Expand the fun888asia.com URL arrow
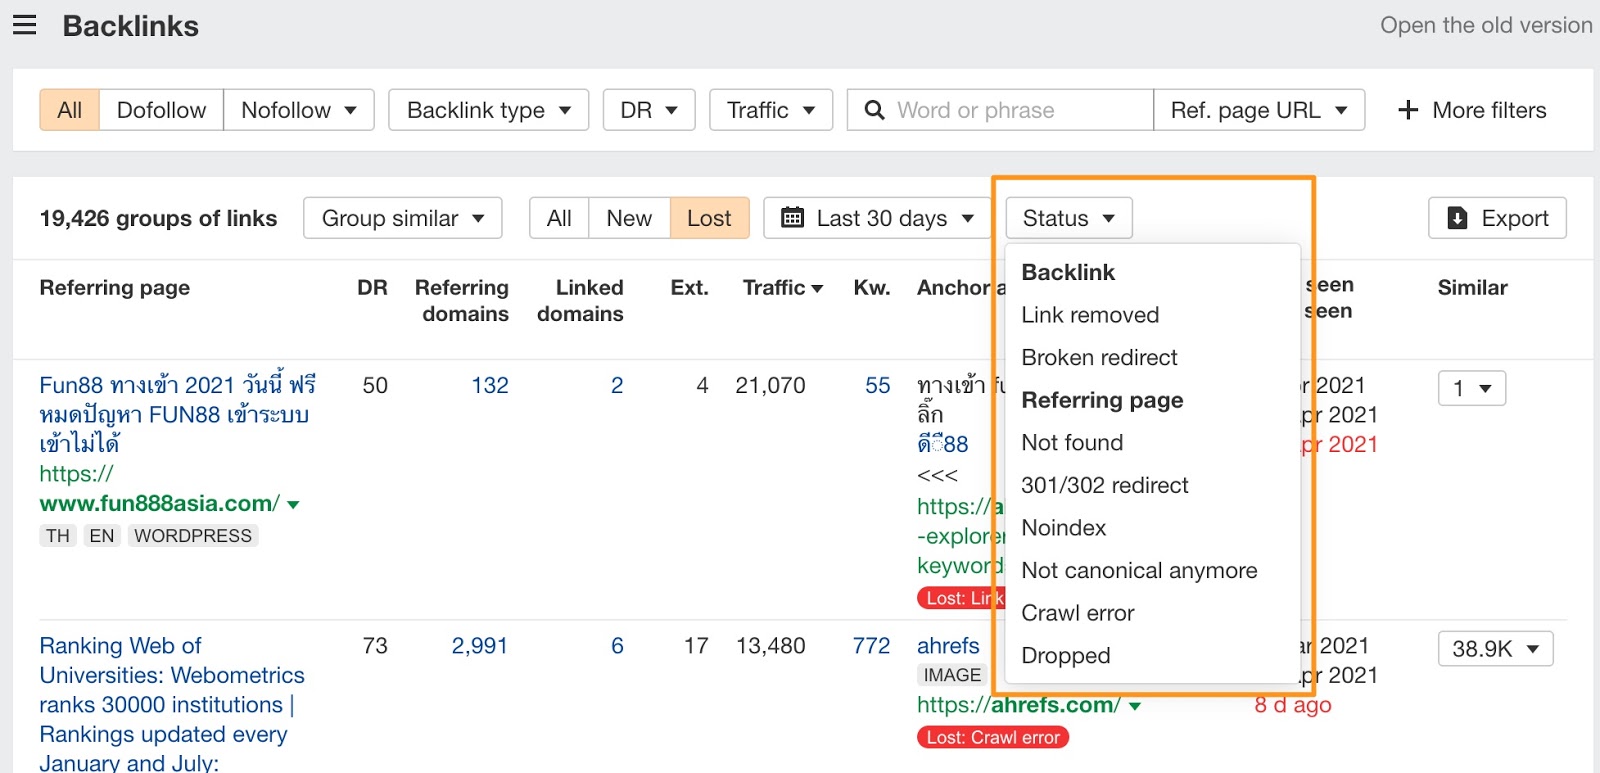Screen dimensions: 1600x773 coord(293,505)
